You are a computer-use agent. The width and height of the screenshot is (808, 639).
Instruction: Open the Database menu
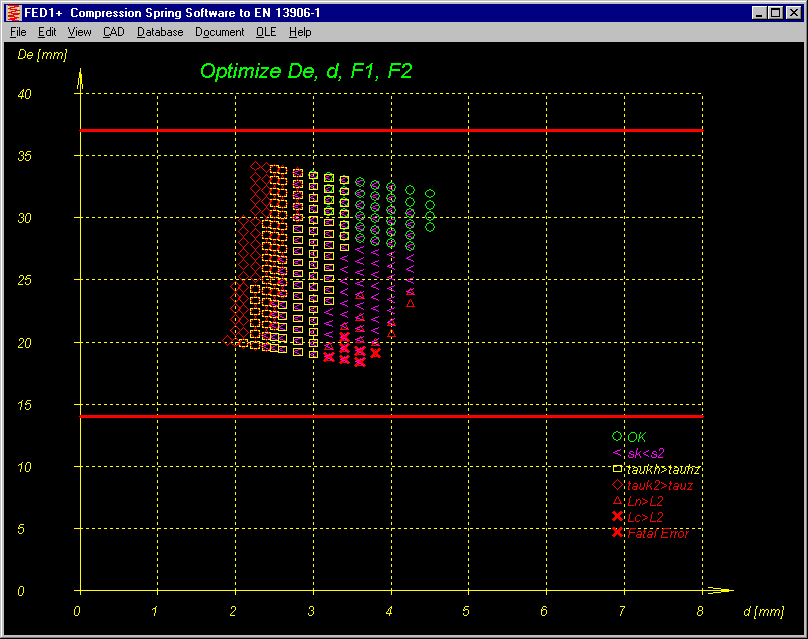click(x=160, y=32)
